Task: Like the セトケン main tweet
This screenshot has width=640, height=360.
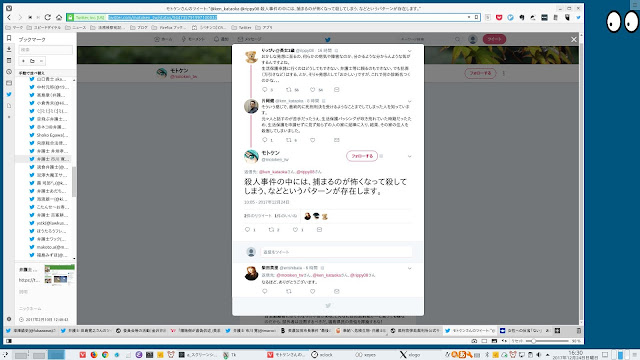Action: 295,230
